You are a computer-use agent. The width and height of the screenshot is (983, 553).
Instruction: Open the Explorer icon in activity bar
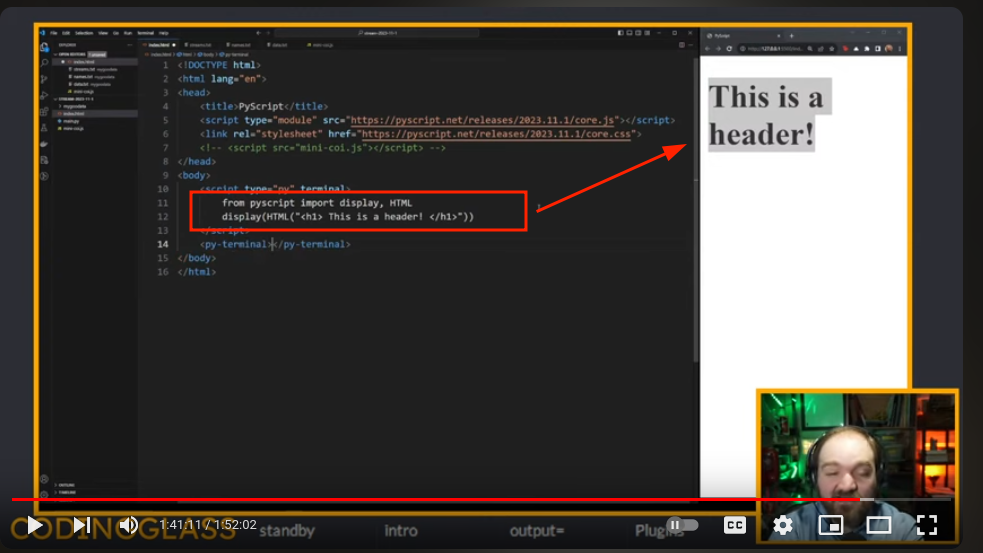coord(44,46)
